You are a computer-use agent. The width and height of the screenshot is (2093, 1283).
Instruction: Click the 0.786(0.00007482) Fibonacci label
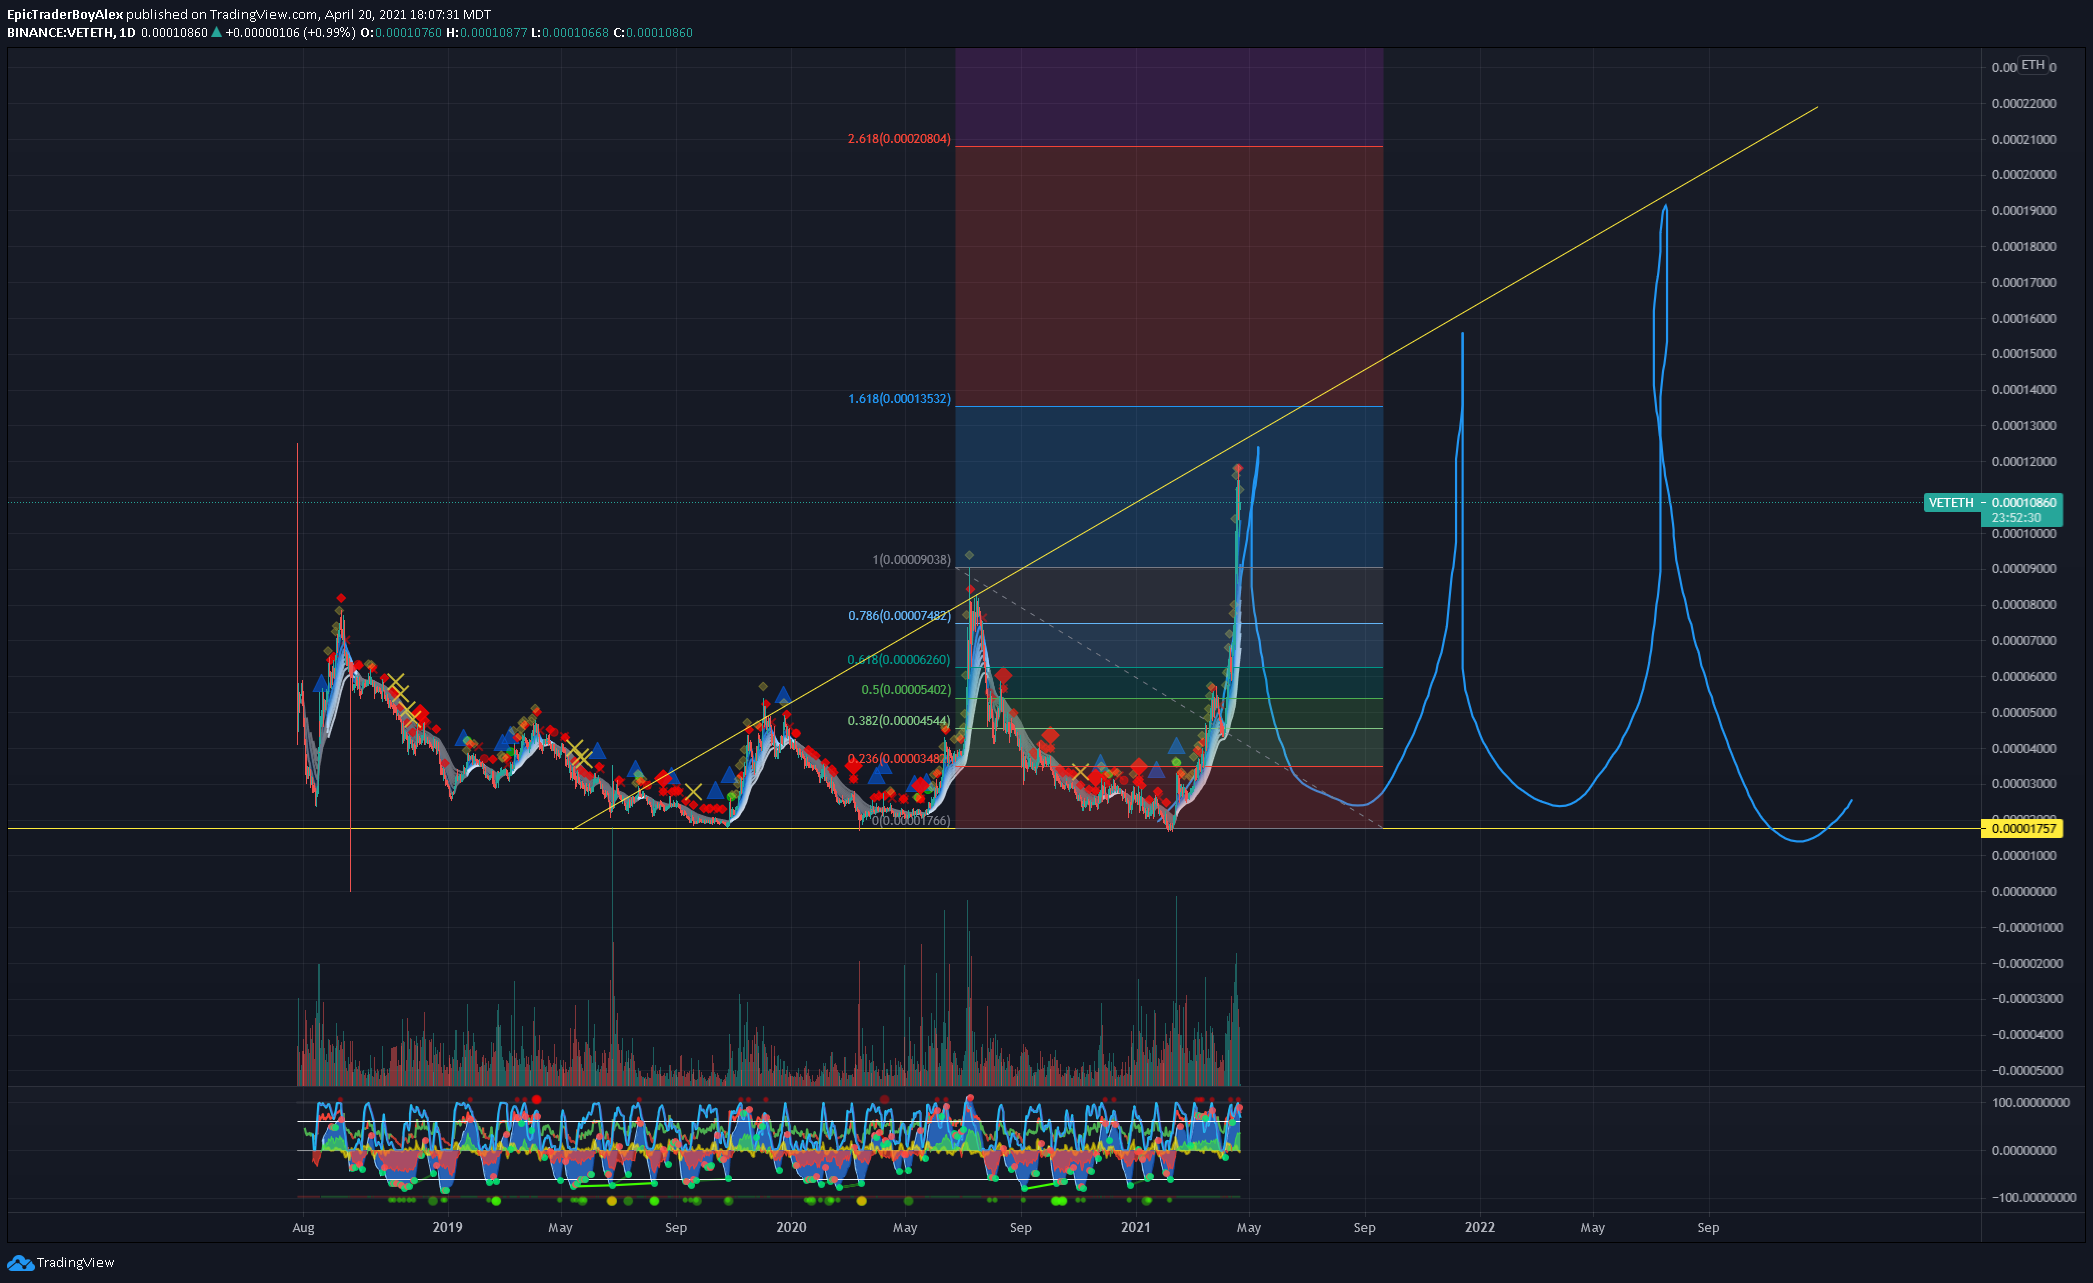click(x=899, y=616)
